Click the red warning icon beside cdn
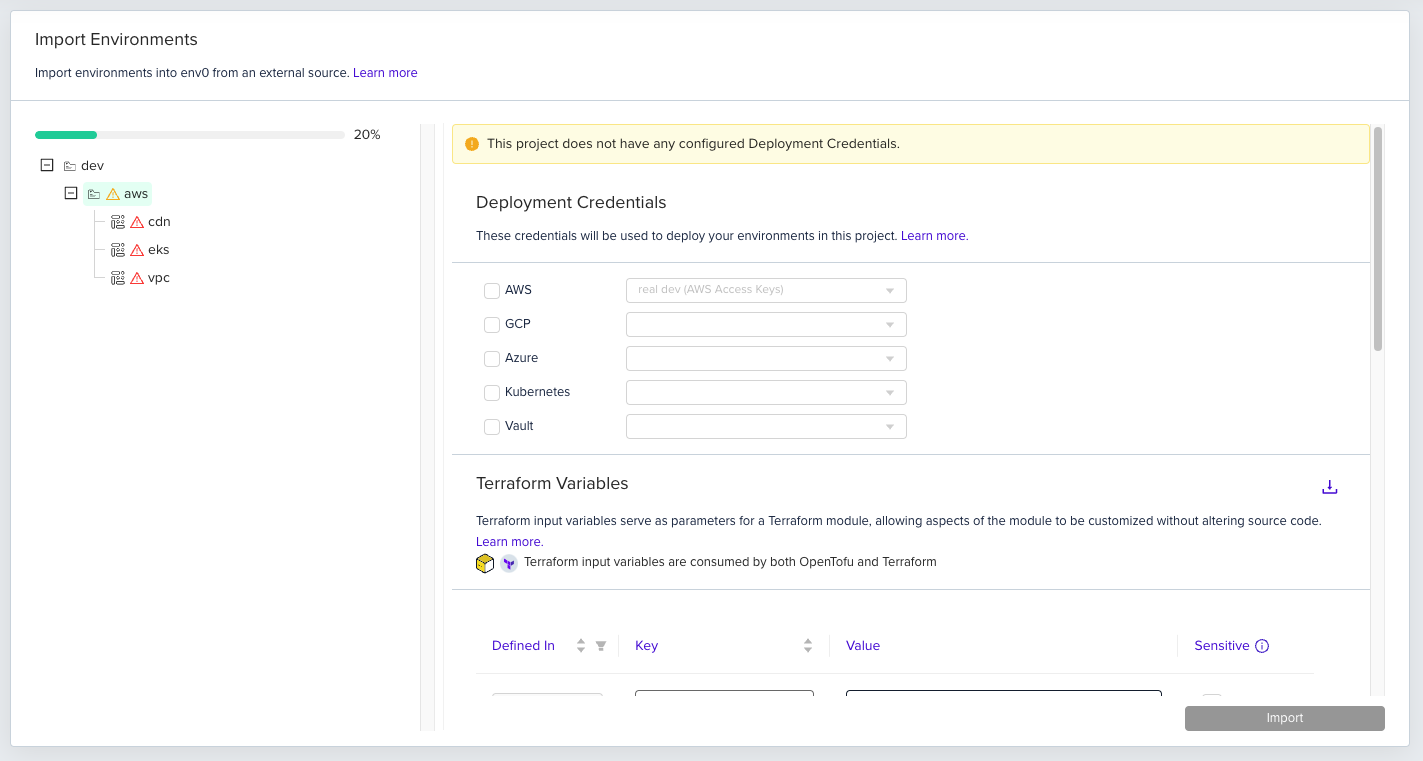 (x=137, y=222)
